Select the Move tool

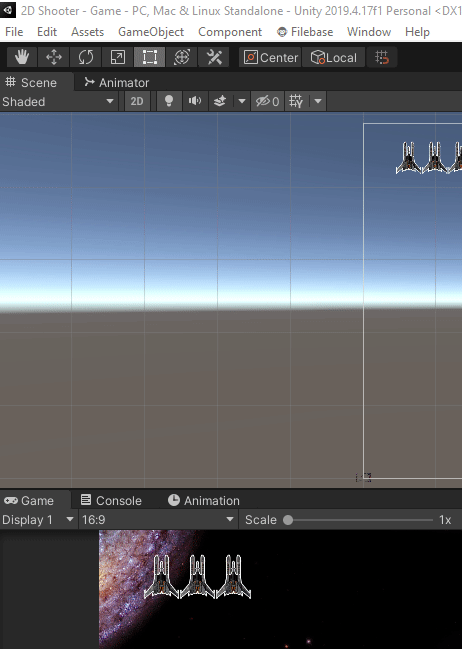tap(53, 57)
